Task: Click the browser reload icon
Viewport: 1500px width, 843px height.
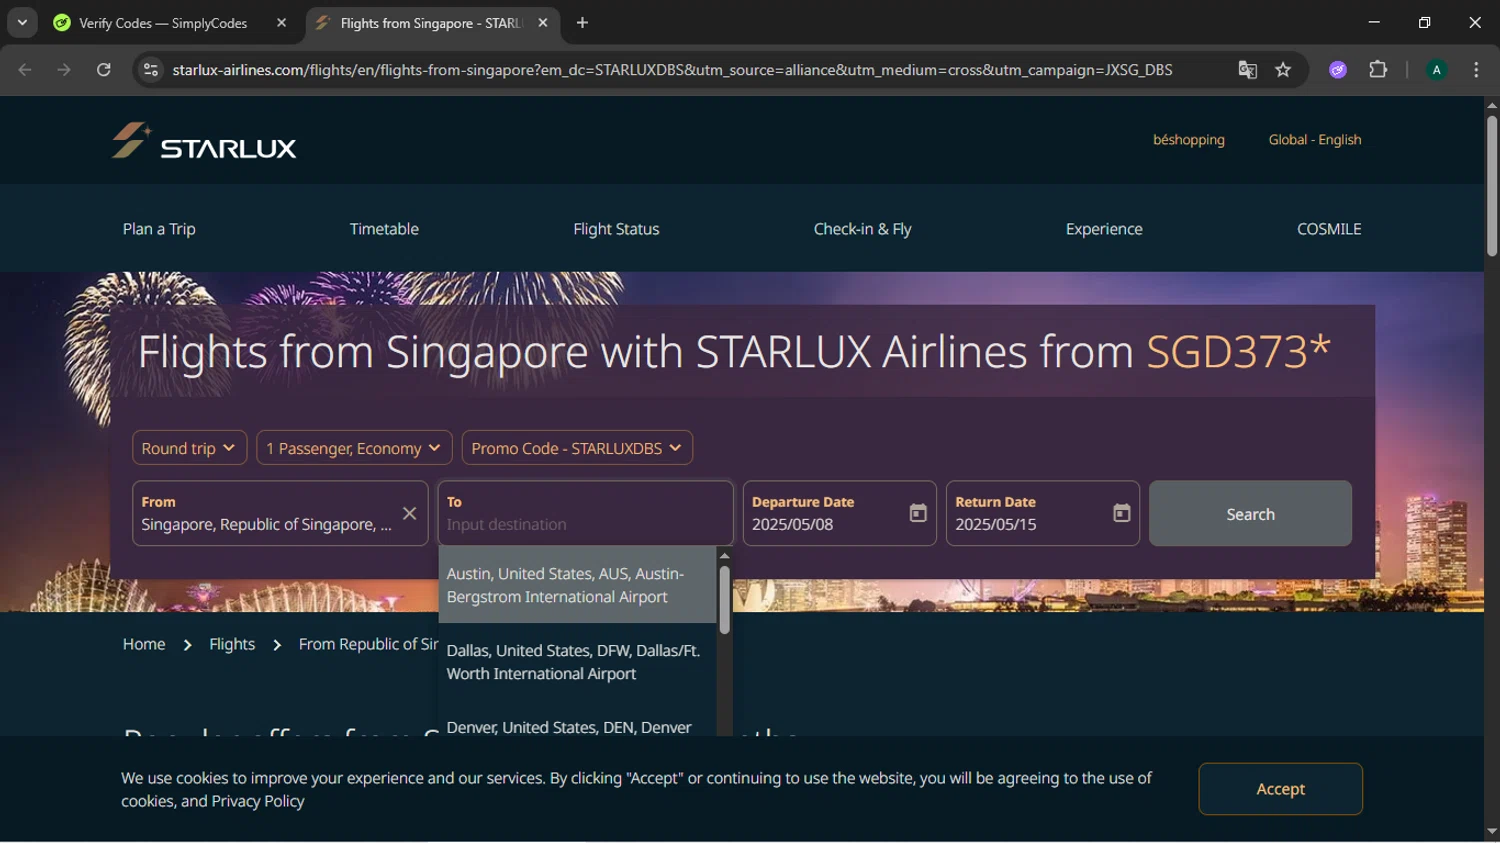Action: coord(103,70)
